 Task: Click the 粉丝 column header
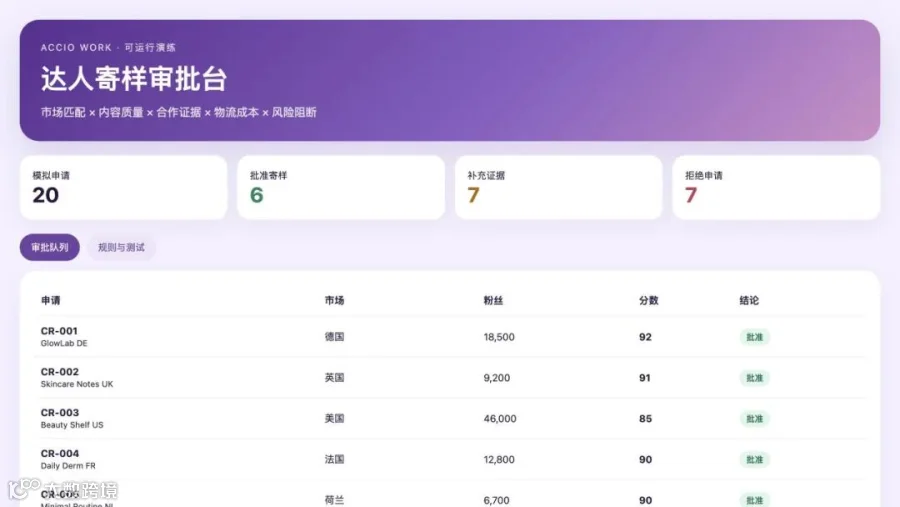[x=493, y=300]
